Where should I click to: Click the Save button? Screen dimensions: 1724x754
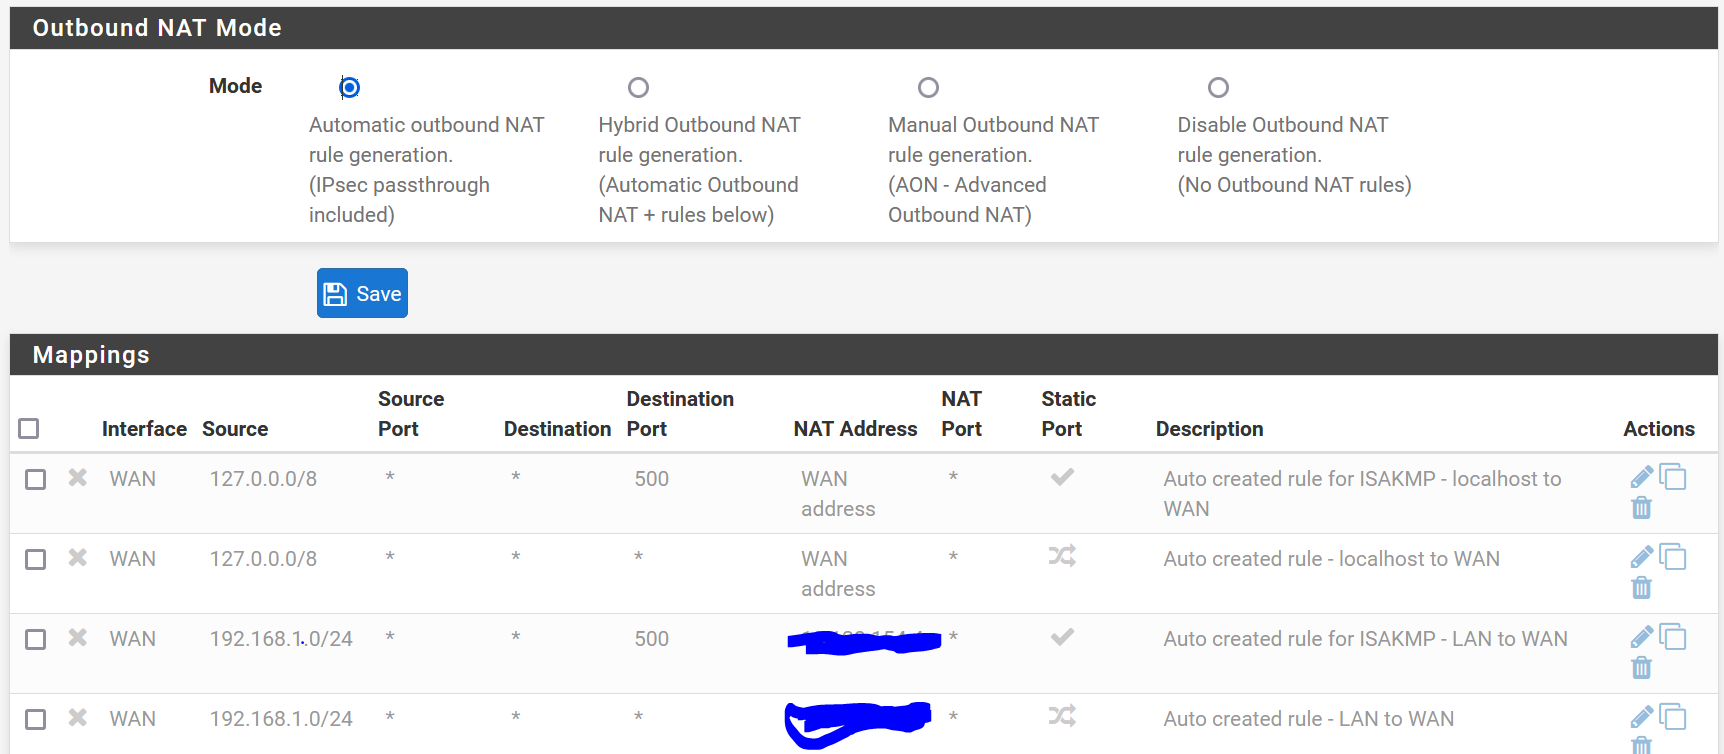pos(362,293)
